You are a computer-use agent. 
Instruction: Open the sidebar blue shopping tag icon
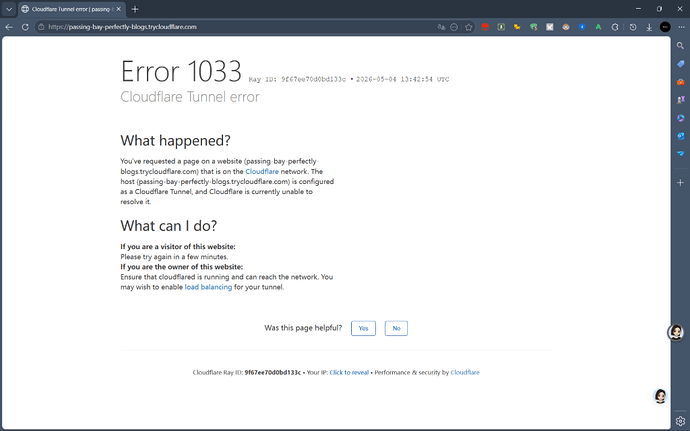pyautogui.click(x=680, y=64)
